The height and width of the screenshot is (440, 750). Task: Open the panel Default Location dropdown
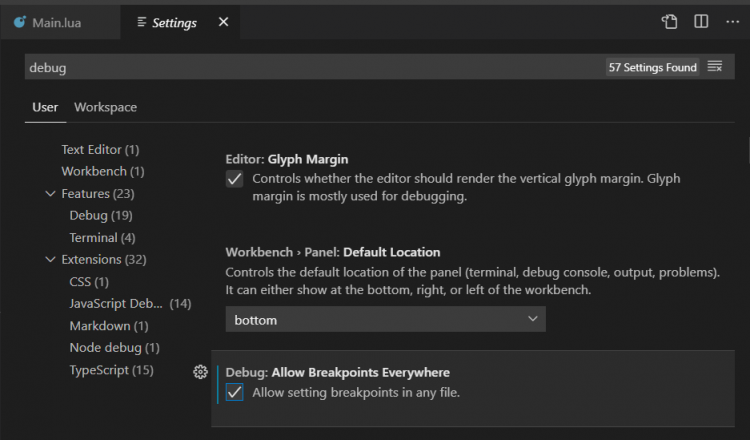click(x=385, y=320)
